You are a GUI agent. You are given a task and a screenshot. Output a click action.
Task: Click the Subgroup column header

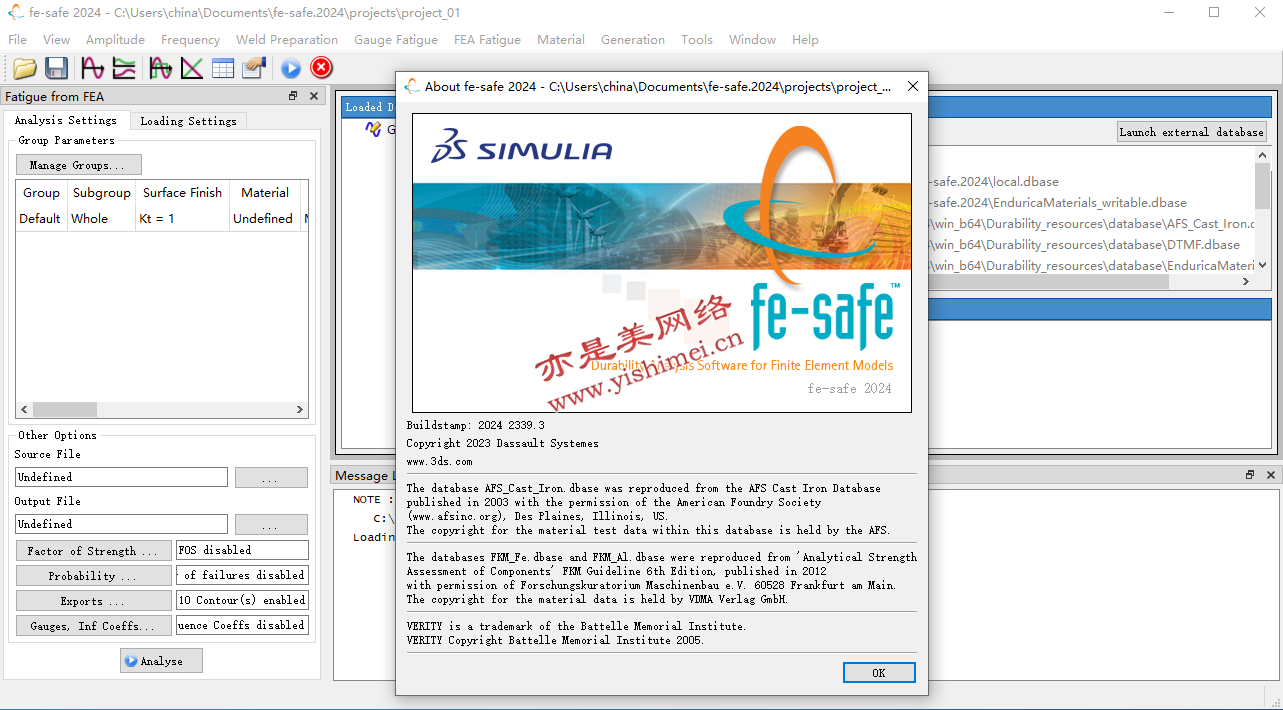click(x=101, y=193)
